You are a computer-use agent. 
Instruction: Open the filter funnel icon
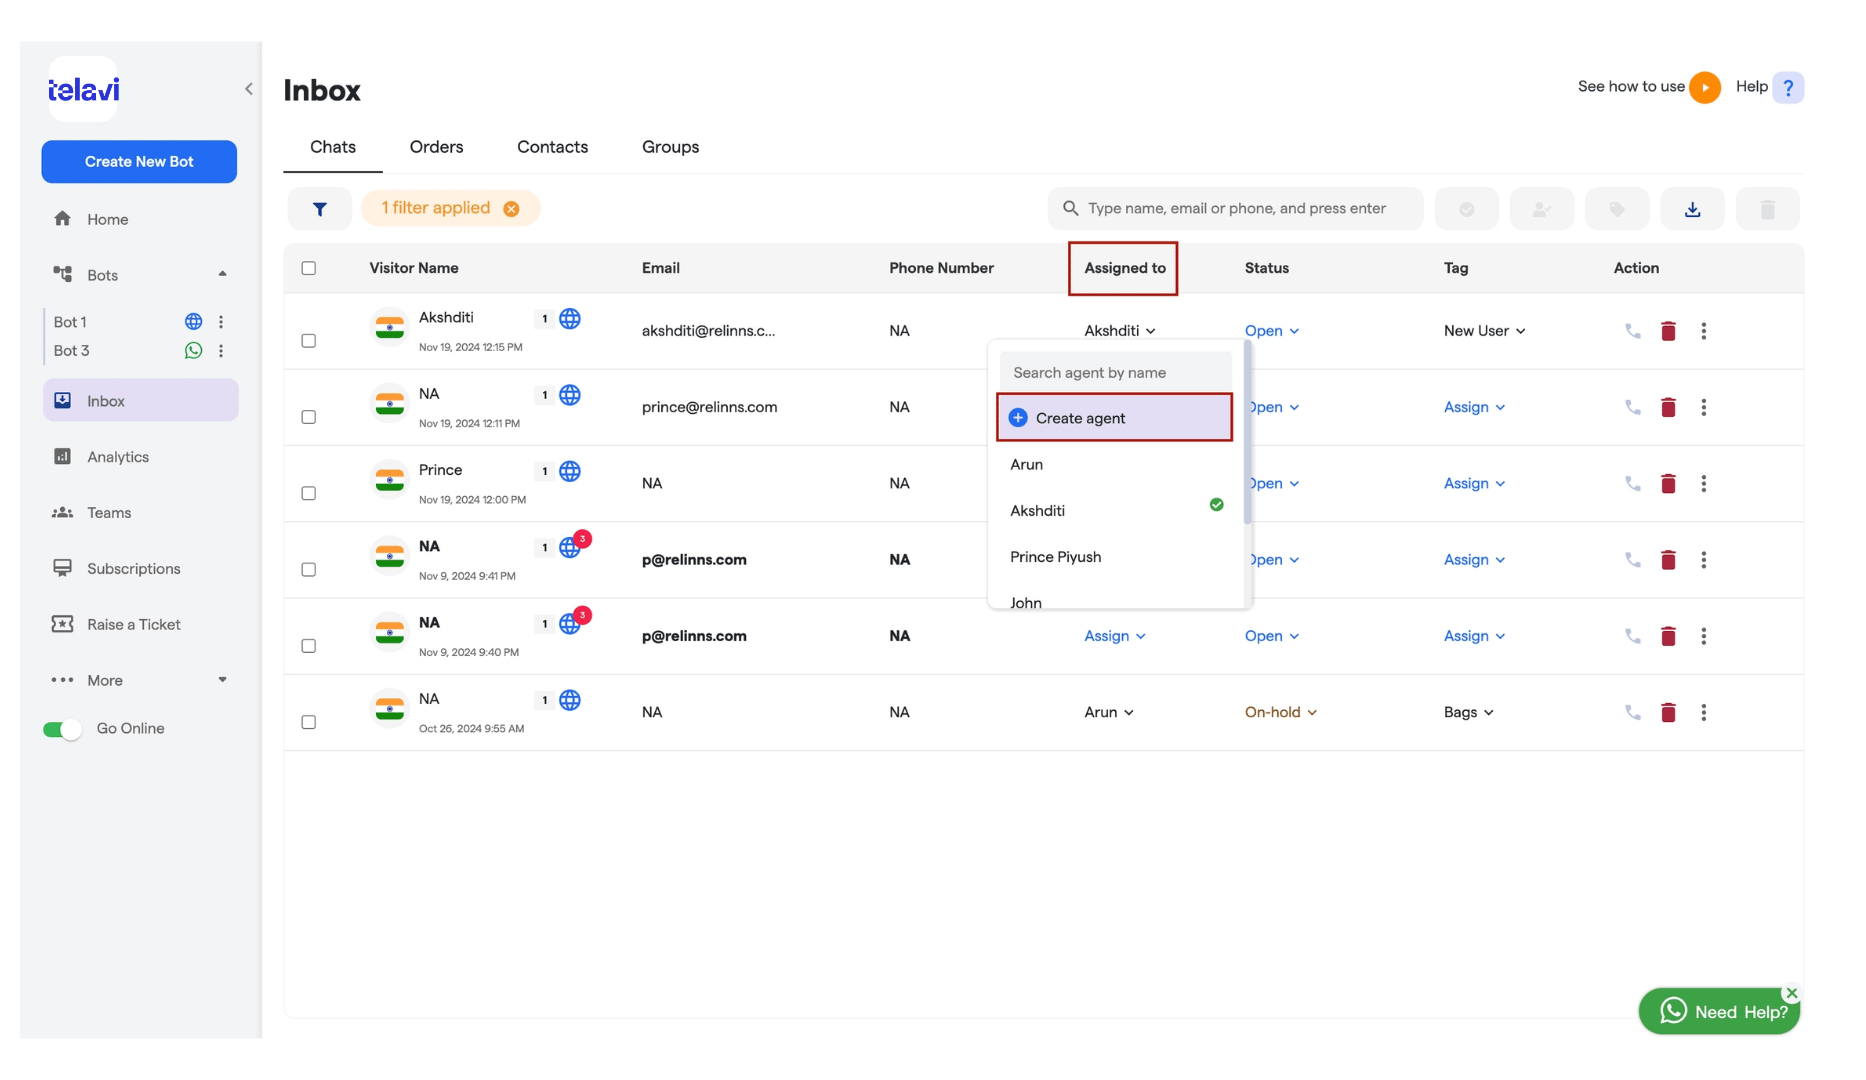[x=320, y=209]
